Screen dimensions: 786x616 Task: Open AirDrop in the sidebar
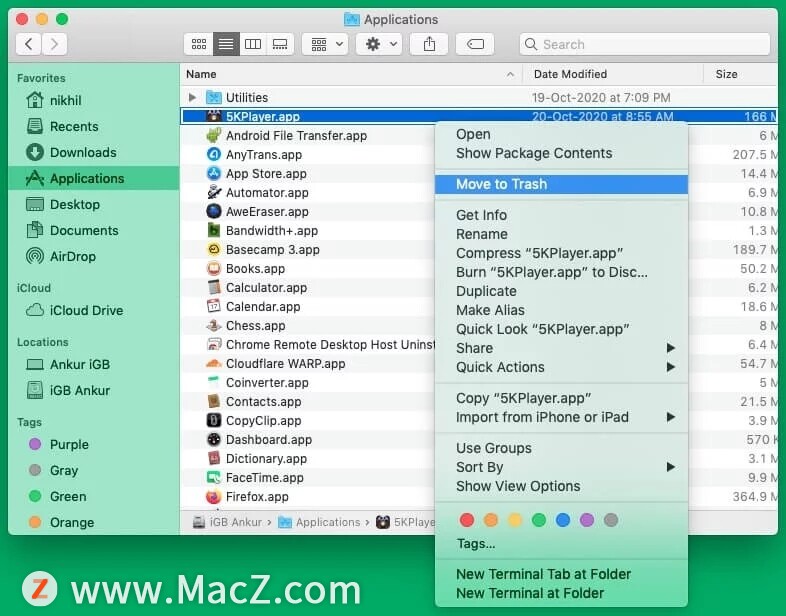point(93,257)
